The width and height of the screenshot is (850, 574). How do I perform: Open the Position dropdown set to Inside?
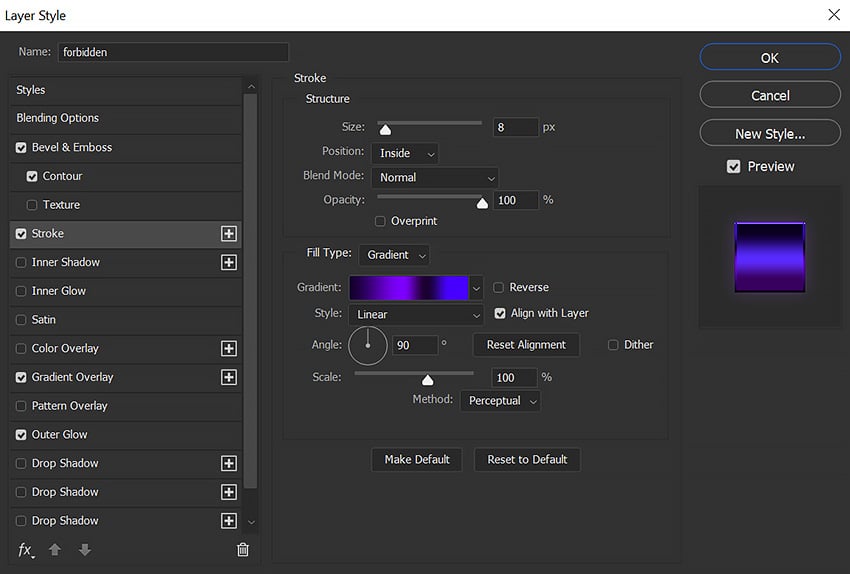pyautogui.click(x=404, y=153)
